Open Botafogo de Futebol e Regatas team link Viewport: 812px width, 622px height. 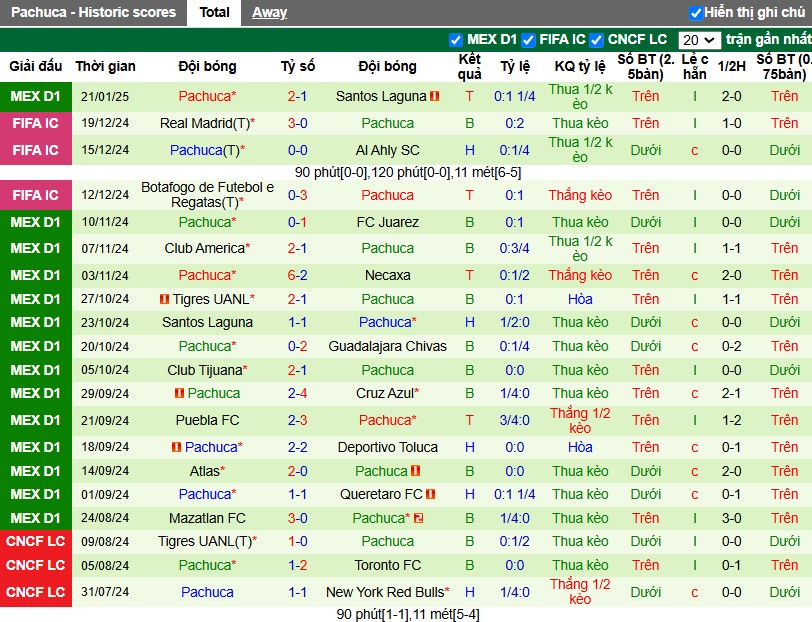pyautogui.click(x=207, y=195)
